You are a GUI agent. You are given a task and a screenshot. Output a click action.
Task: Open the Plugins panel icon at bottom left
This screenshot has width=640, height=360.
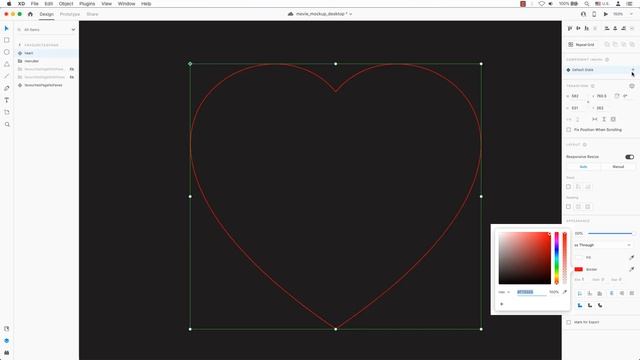tap(7, 353)
